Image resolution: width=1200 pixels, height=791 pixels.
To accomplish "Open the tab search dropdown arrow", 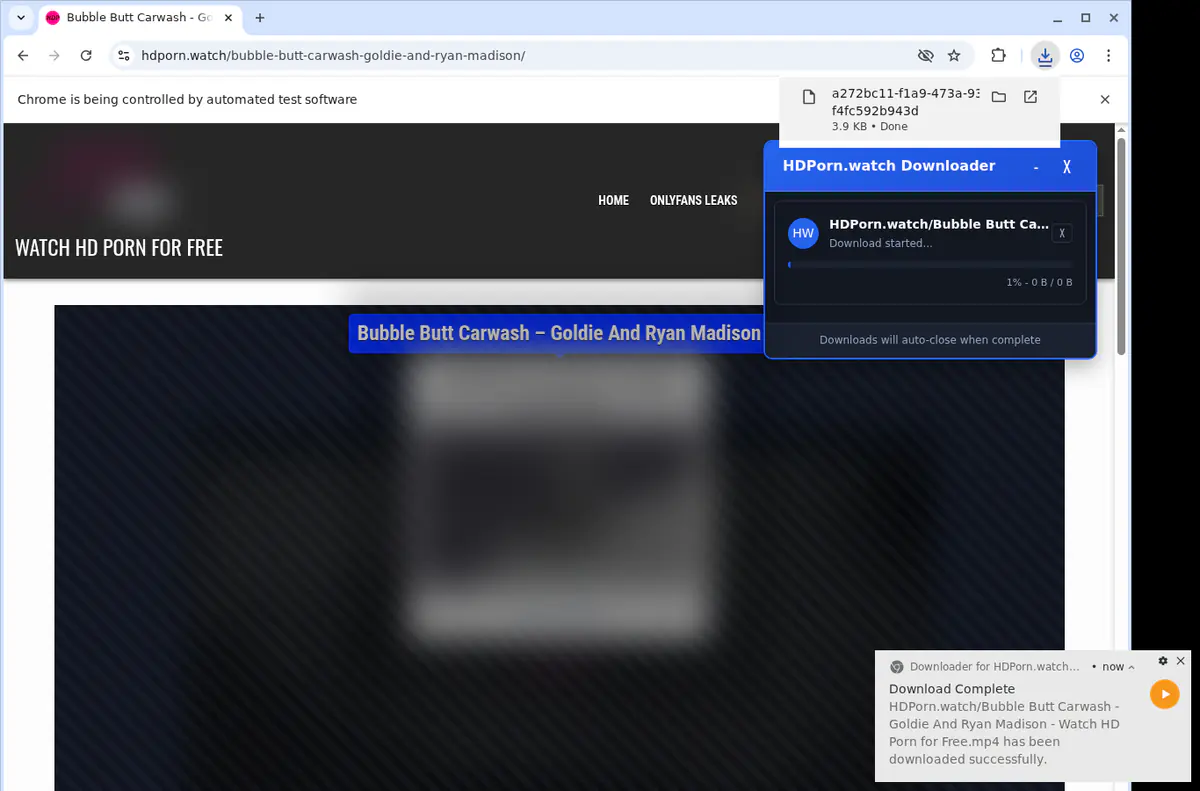I will tap(21, 18).
